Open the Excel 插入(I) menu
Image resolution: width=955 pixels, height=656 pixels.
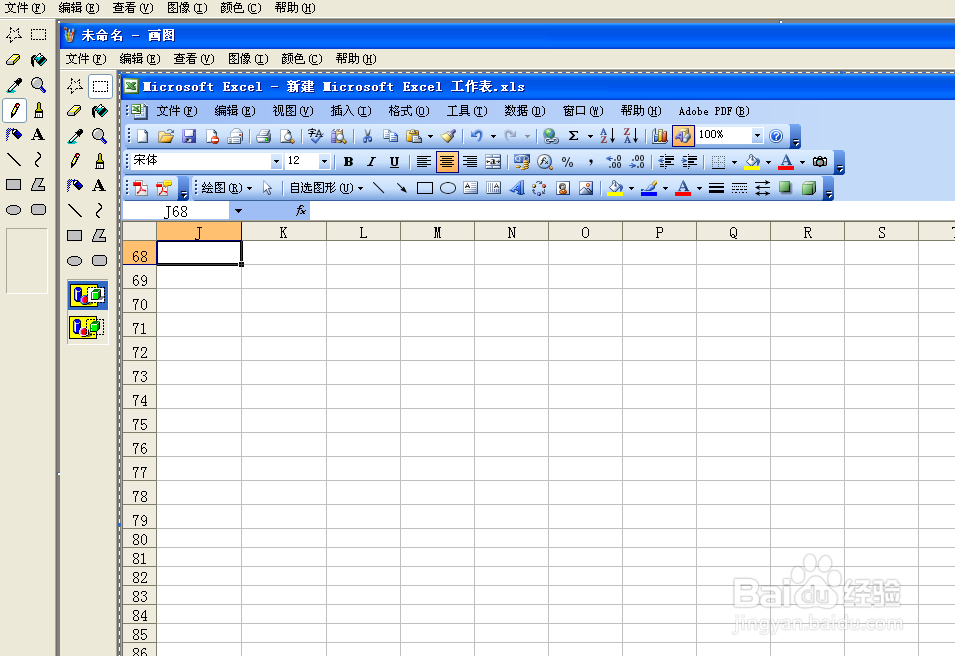[351, 111]
